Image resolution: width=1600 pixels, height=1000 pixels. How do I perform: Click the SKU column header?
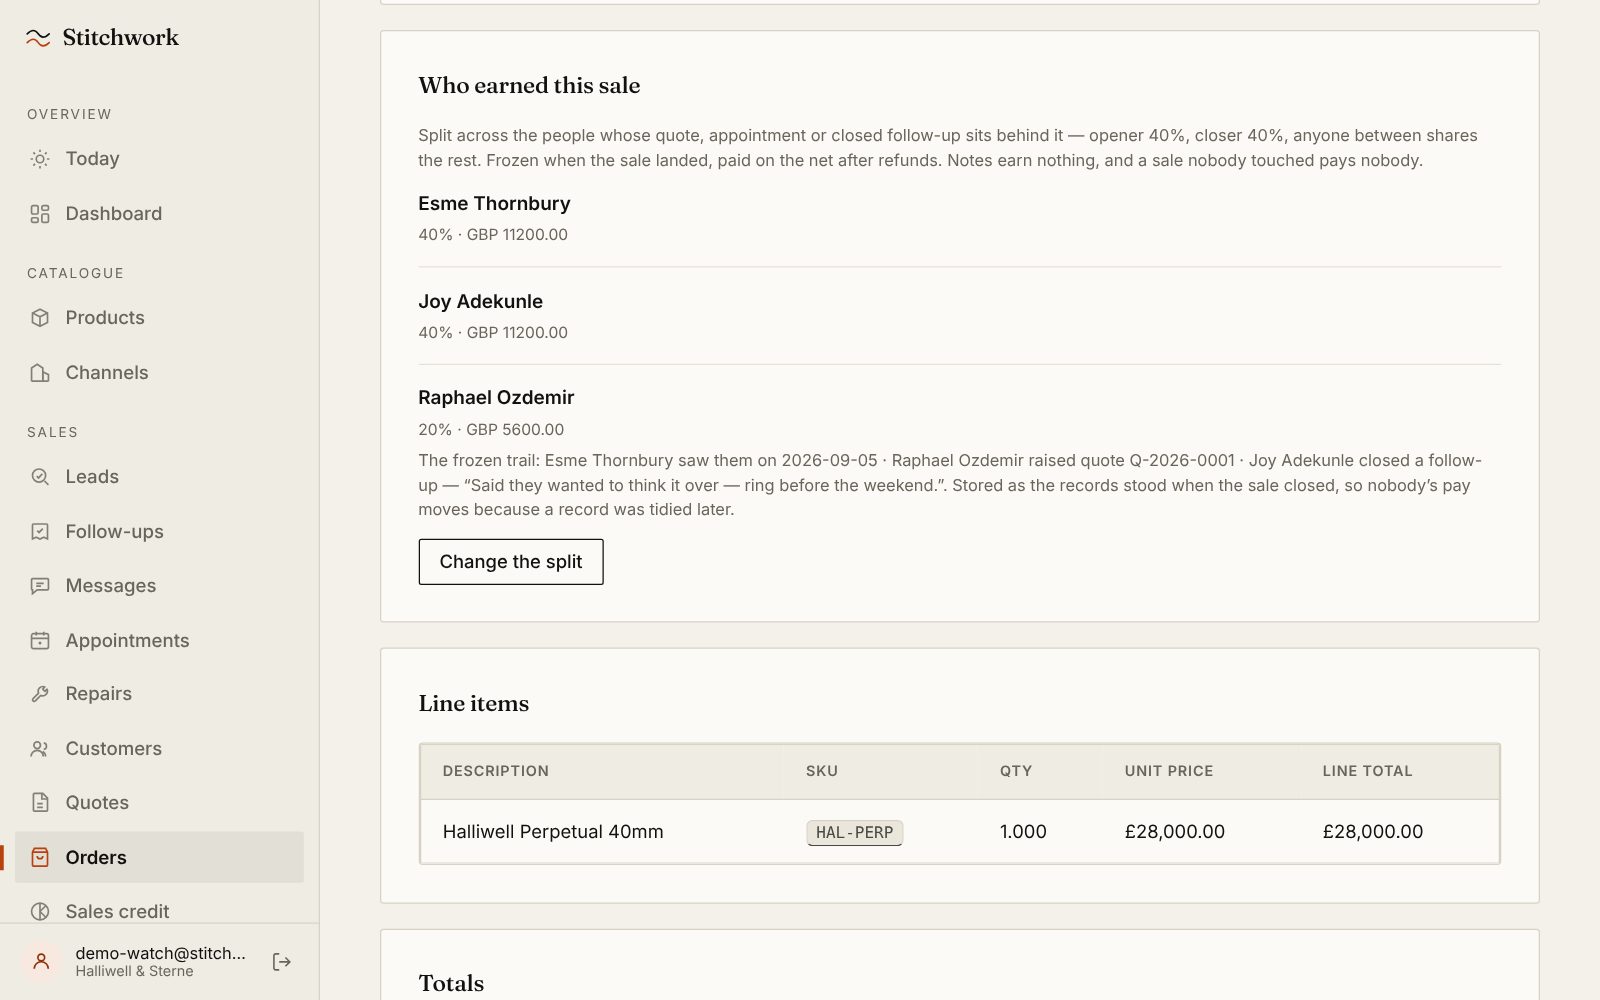click(822, 771)
